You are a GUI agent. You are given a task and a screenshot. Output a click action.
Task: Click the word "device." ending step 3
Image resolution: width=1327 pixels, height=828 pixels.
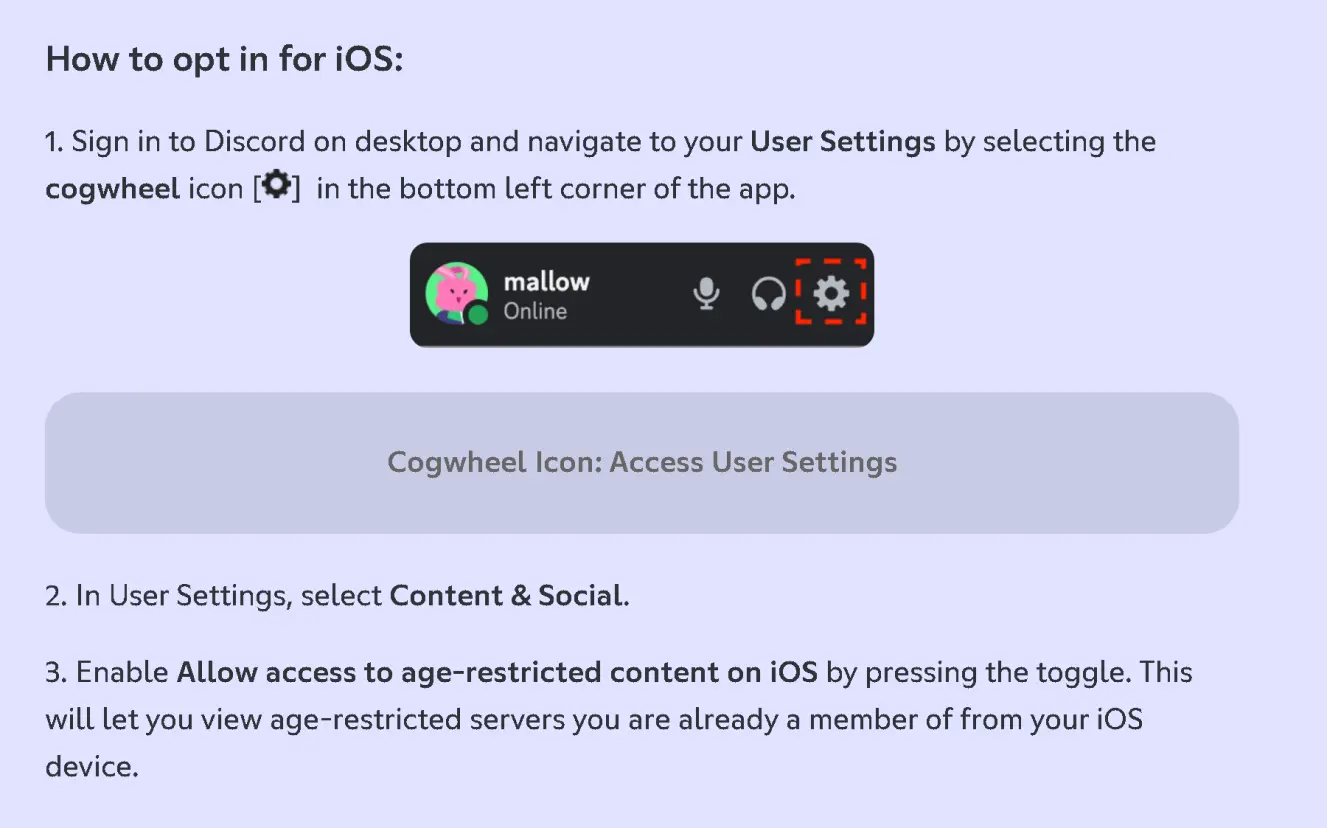[x=91, y=767]
